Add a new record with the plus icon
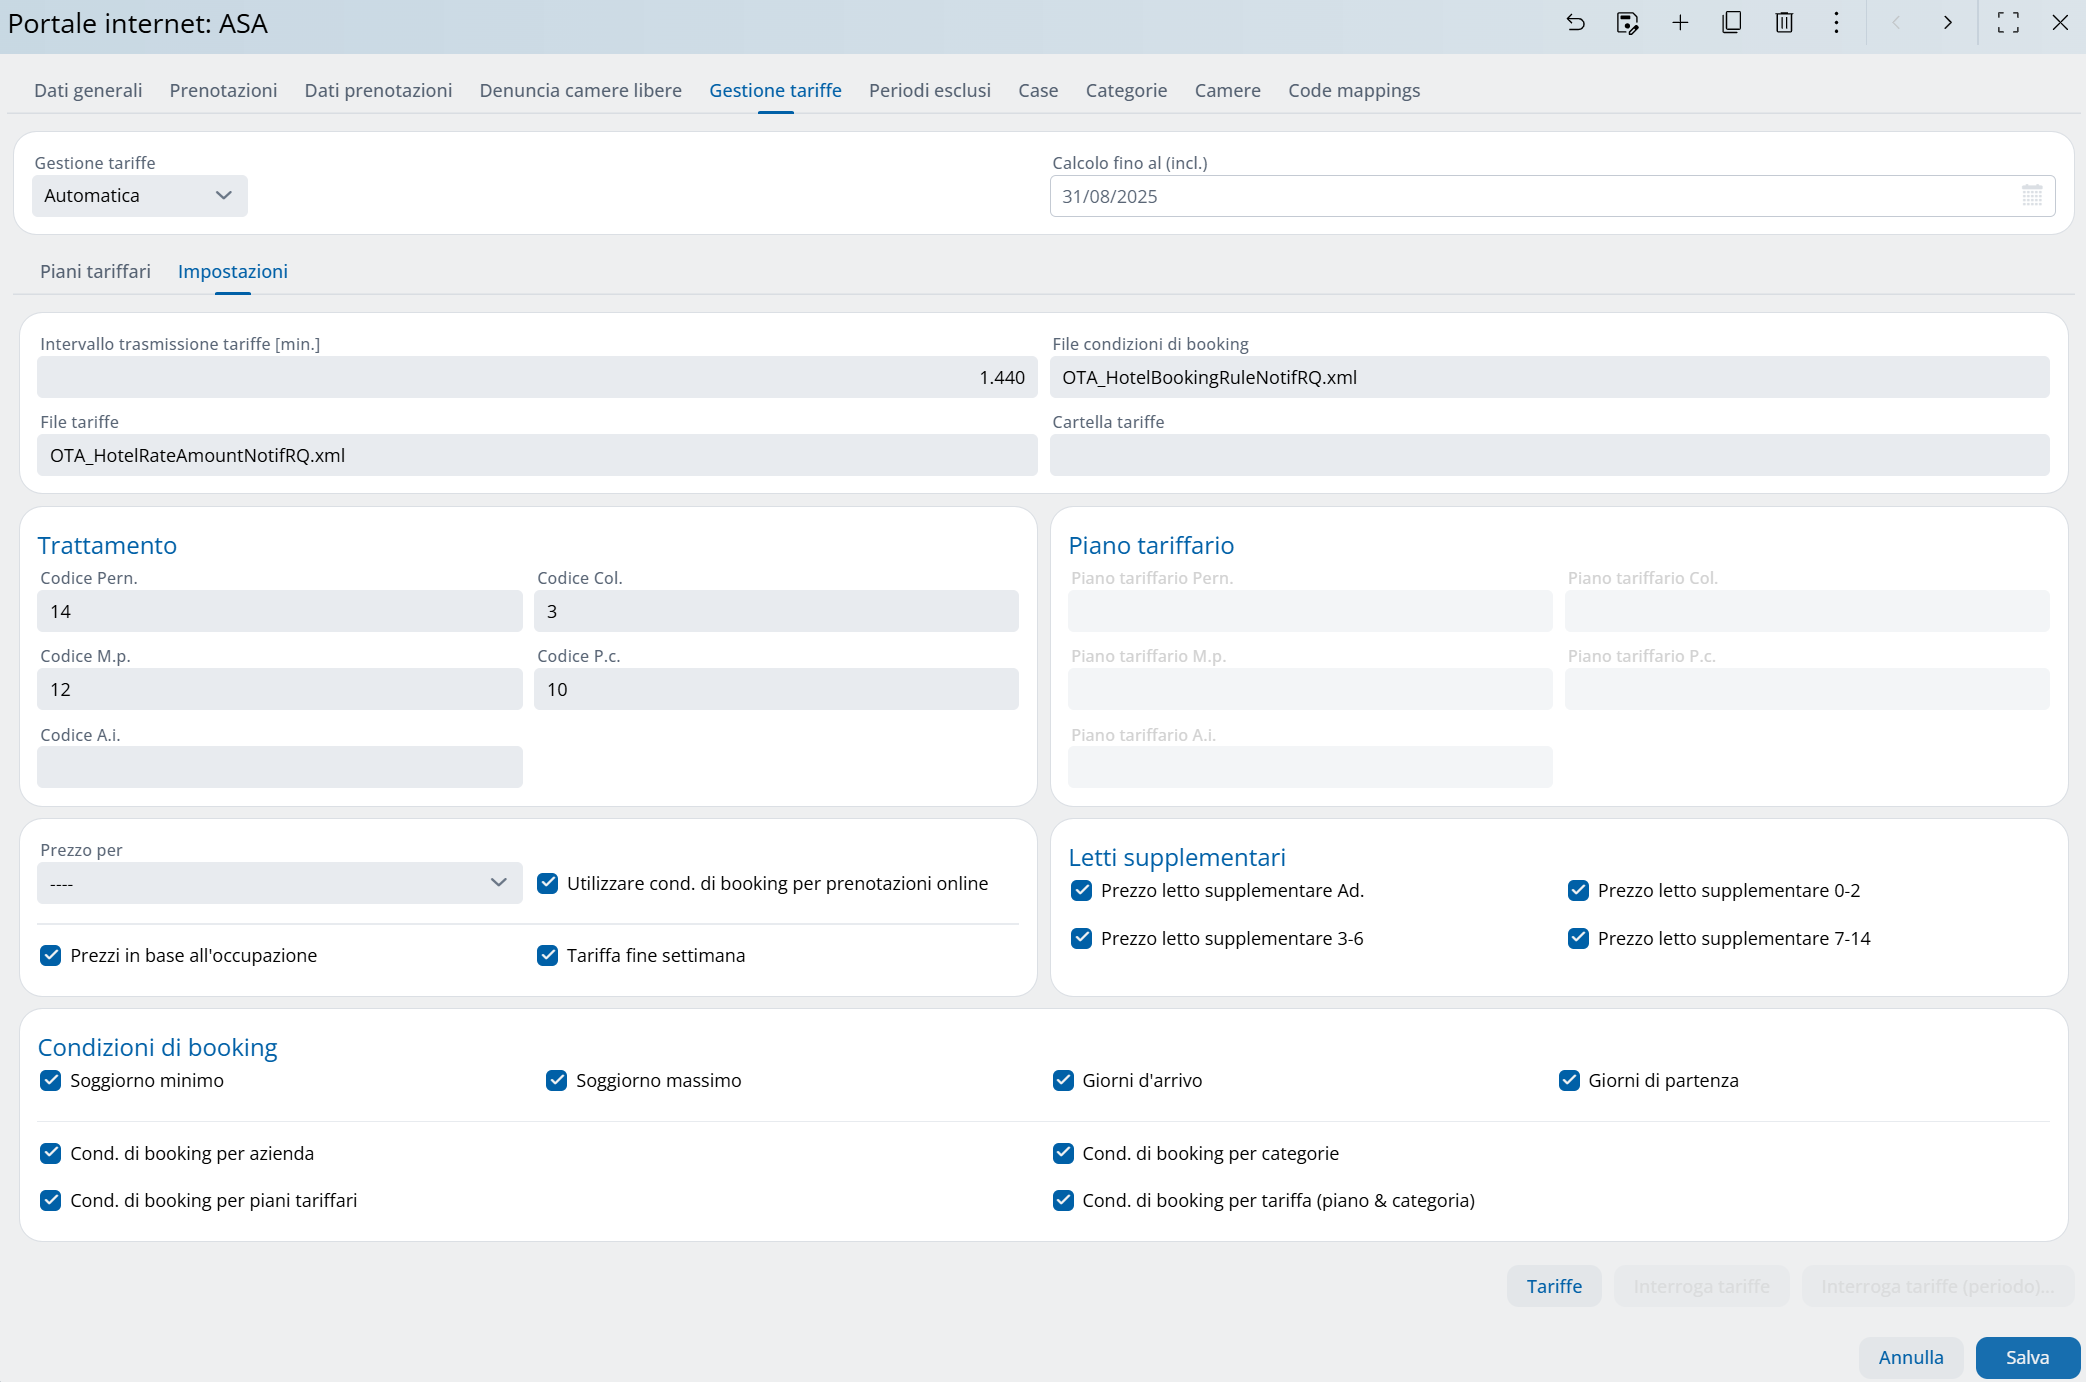Screen dimensions: 2086x1382 1680,23
